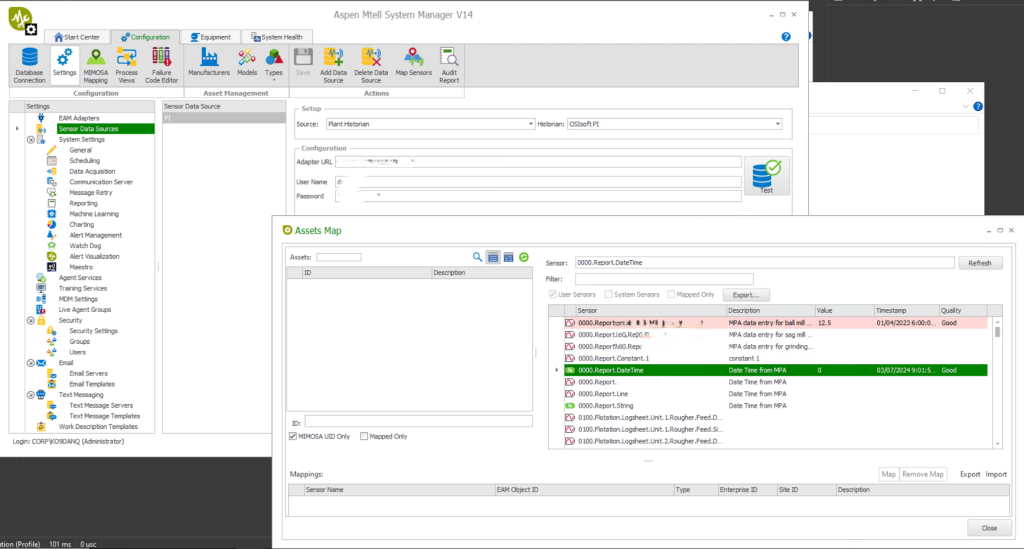The height and width of the screenshot is (549, 1024).
Task: Select the 0000.Report.DateTime sensor row
Action: (x=775, y=370)
